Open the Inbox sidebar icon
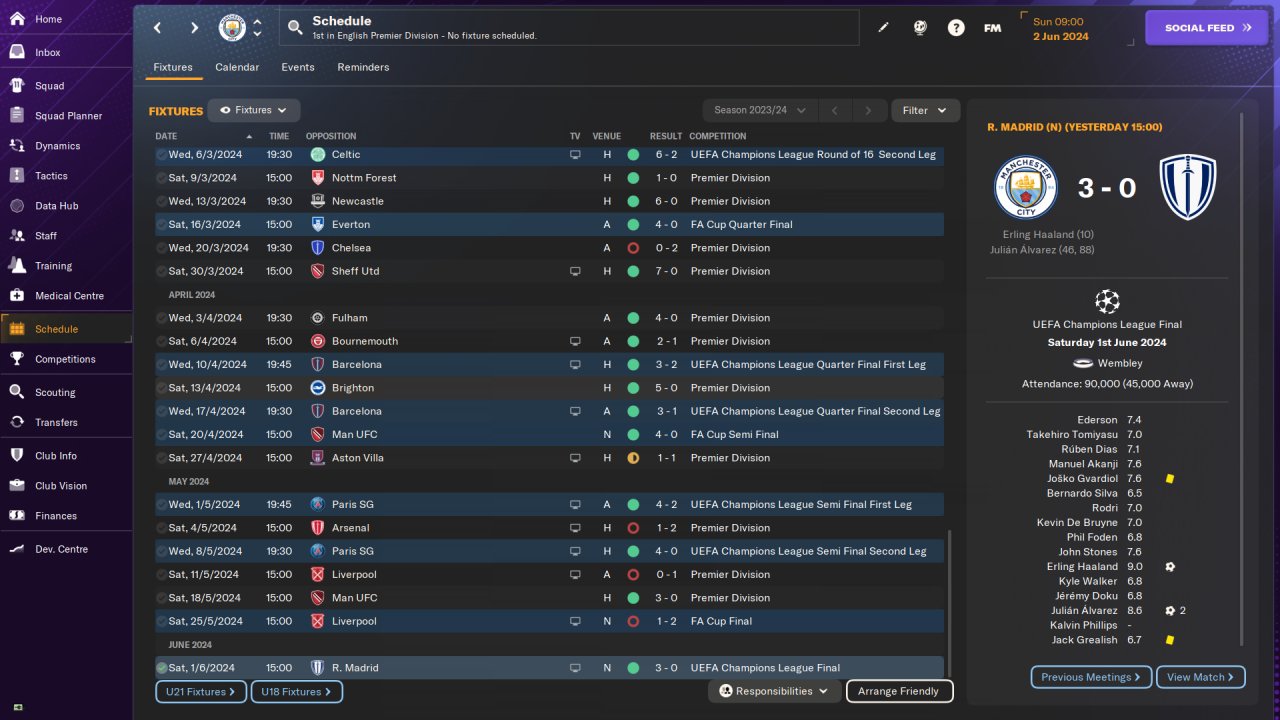This screenshot has width=1280, height=720. (x=17, y=52)
